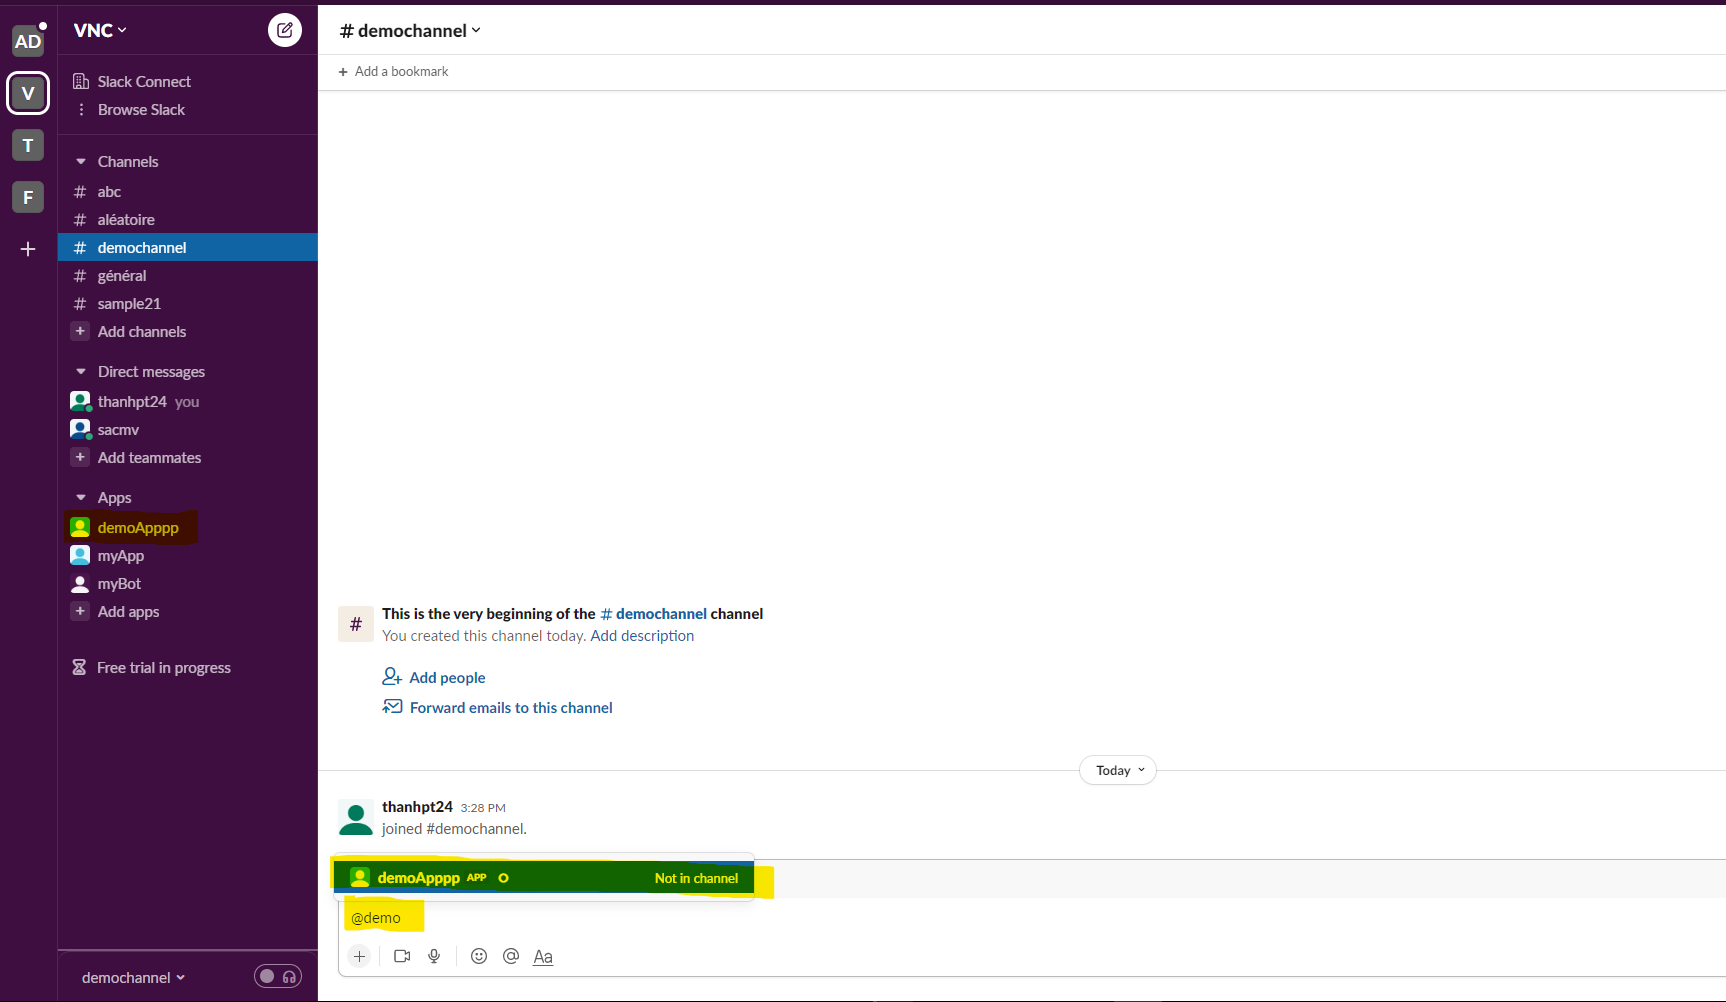Open the myBot app
The height and width of the screenshot is (1002, 1726).
188,583
